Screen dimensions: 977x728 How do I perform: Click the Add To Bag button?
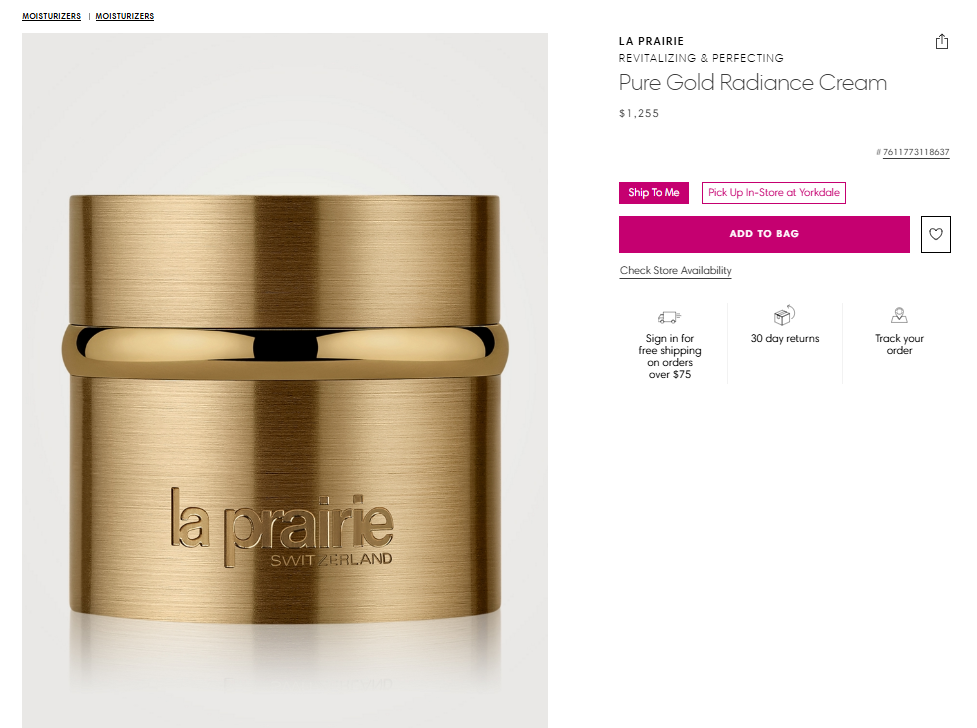(x=764, y=234)
